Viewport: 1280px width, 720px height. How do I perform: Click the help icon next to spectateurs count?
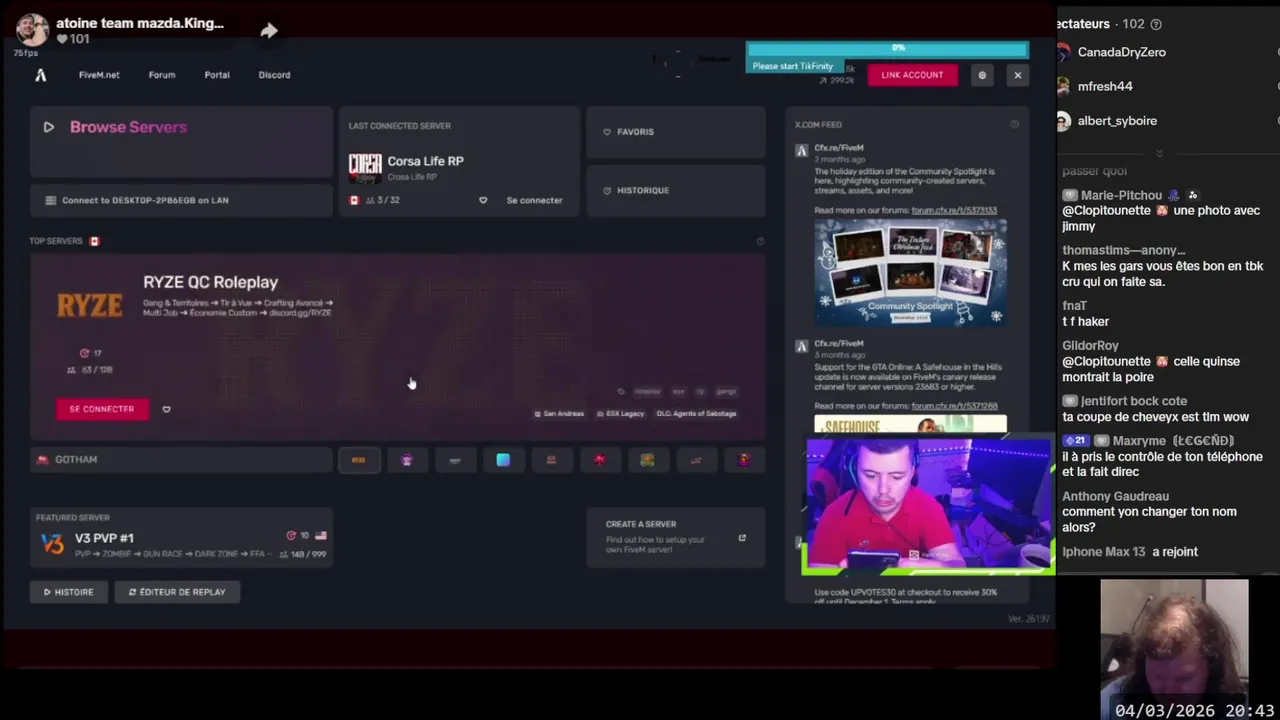click(x=1156, y=24)
